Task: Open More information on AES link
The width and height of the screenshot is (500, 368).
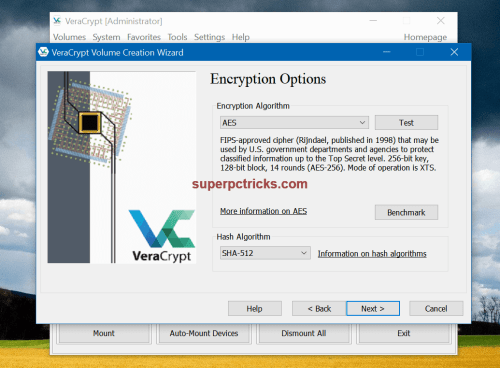Action: pos(263,211)
